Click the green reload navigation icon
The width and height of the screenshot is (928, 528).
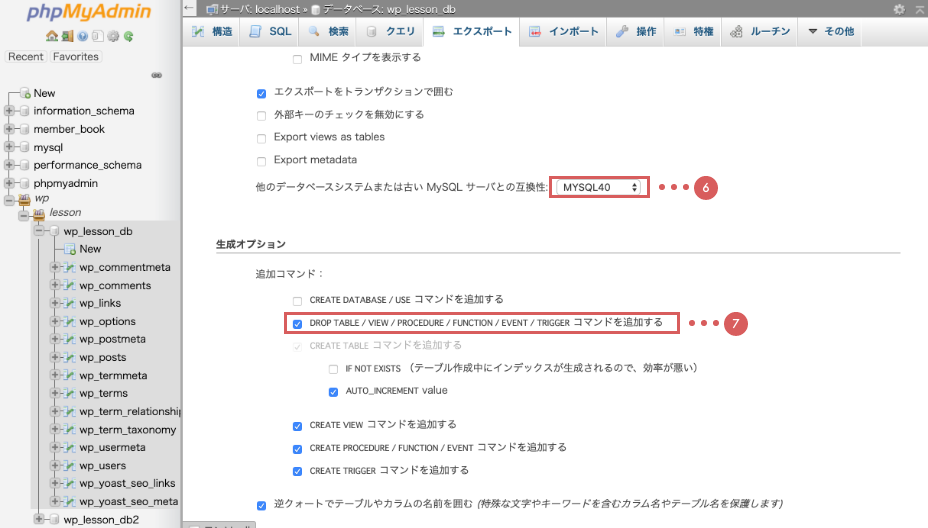click(x=129, y=37)
